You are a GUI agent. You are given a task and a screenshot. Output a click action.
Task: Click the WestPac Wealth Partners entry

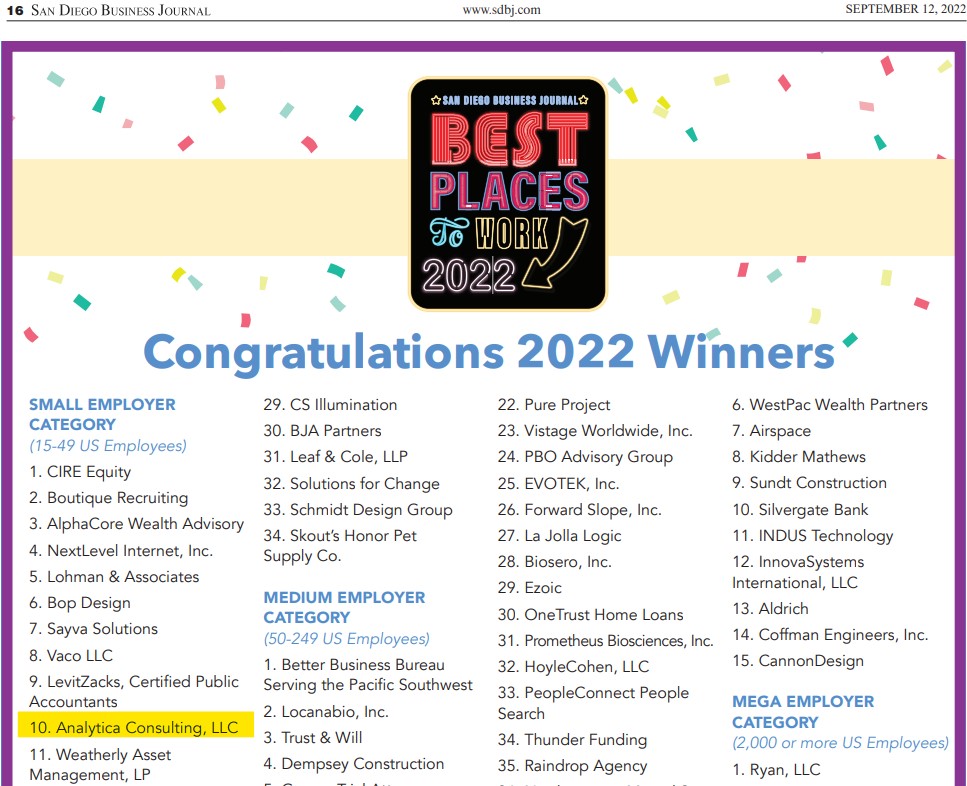pyautogui.click(x=830, y=405)
